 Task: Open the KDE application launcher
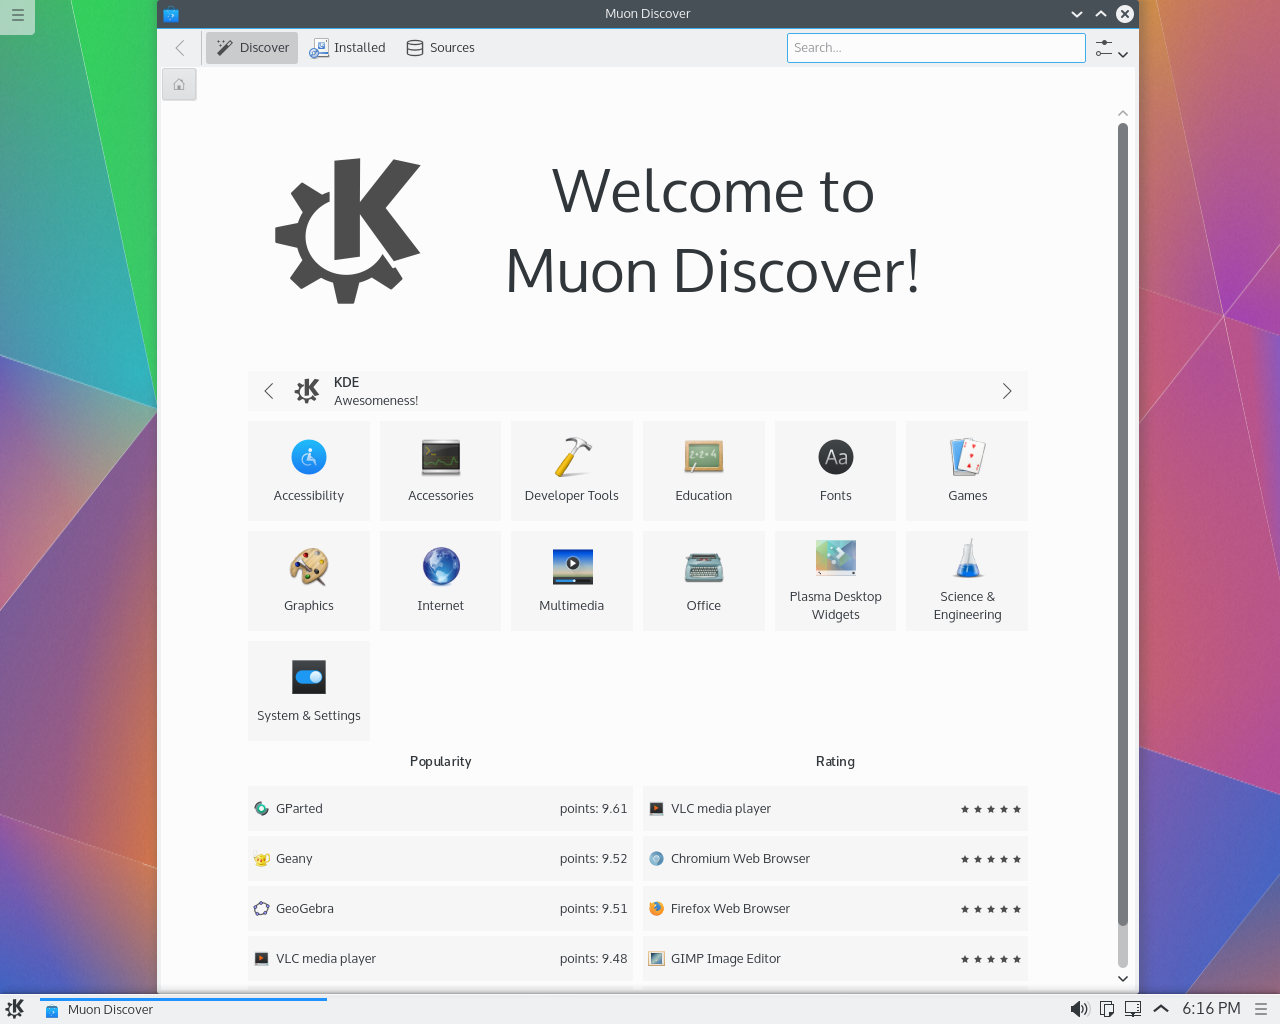point(15,1008)
